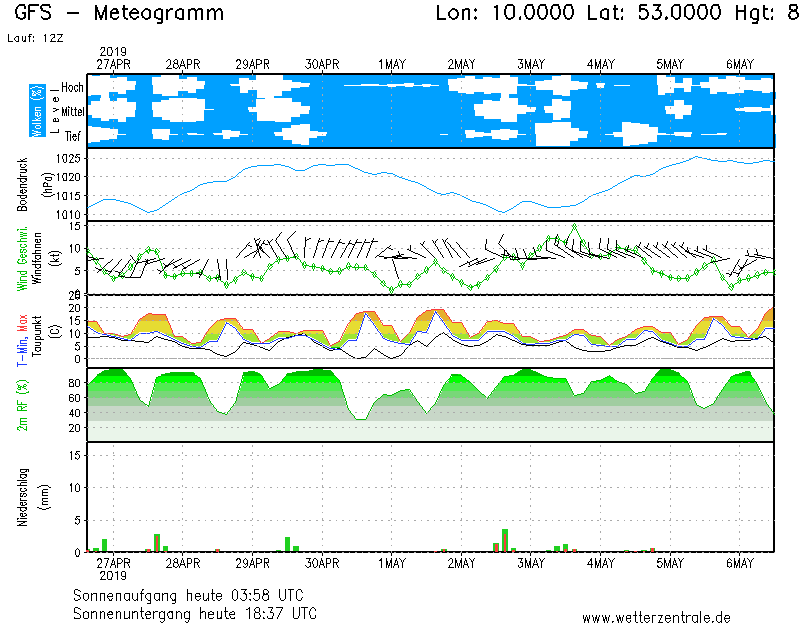Click the green 'Wind Geschwi.' axis label
The width and height of the screenshot is (800, 625).
22,258
